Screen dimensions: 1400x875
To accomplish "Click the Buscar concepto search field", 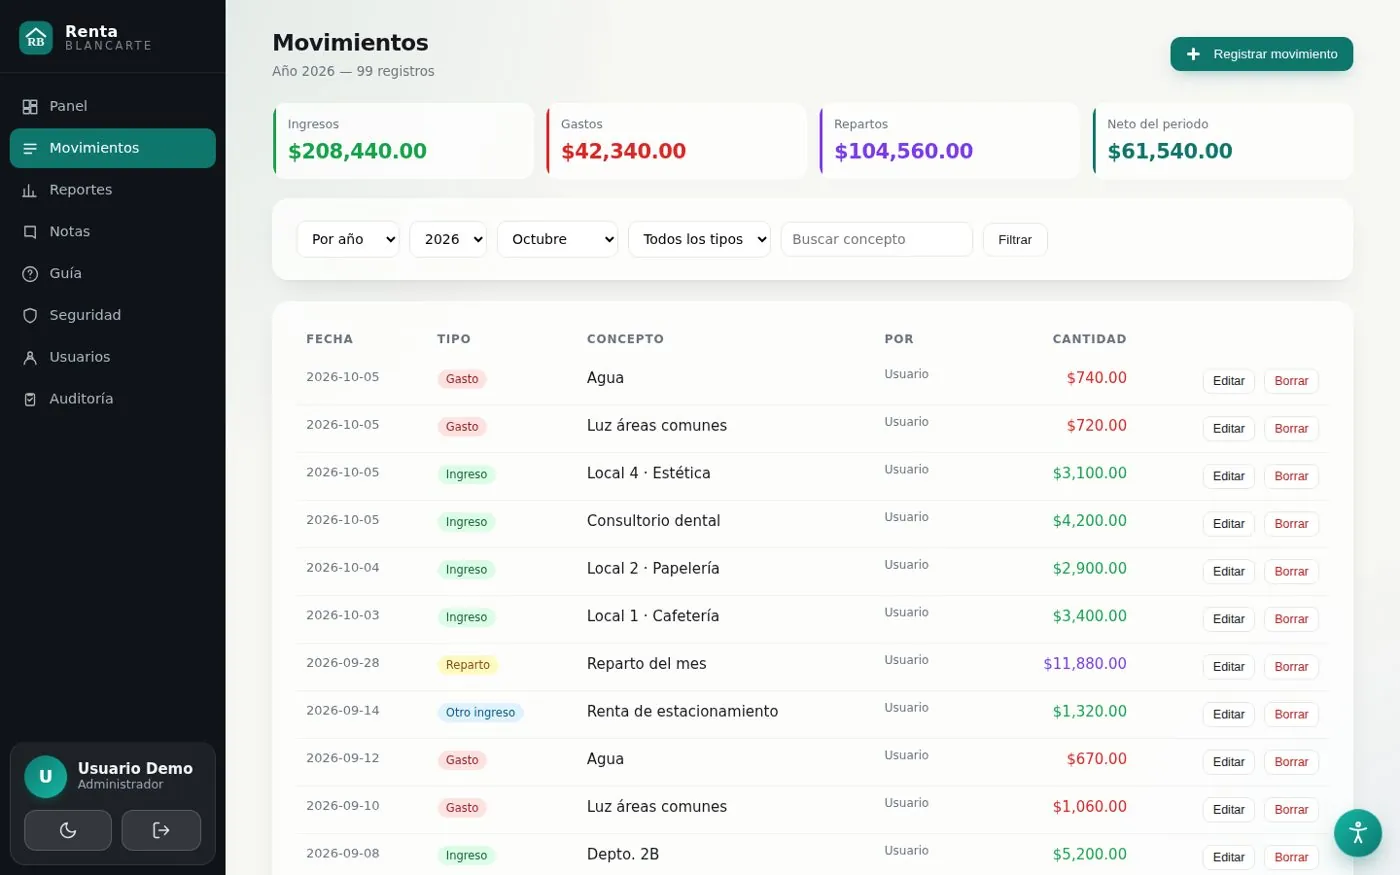I will 876,239.
